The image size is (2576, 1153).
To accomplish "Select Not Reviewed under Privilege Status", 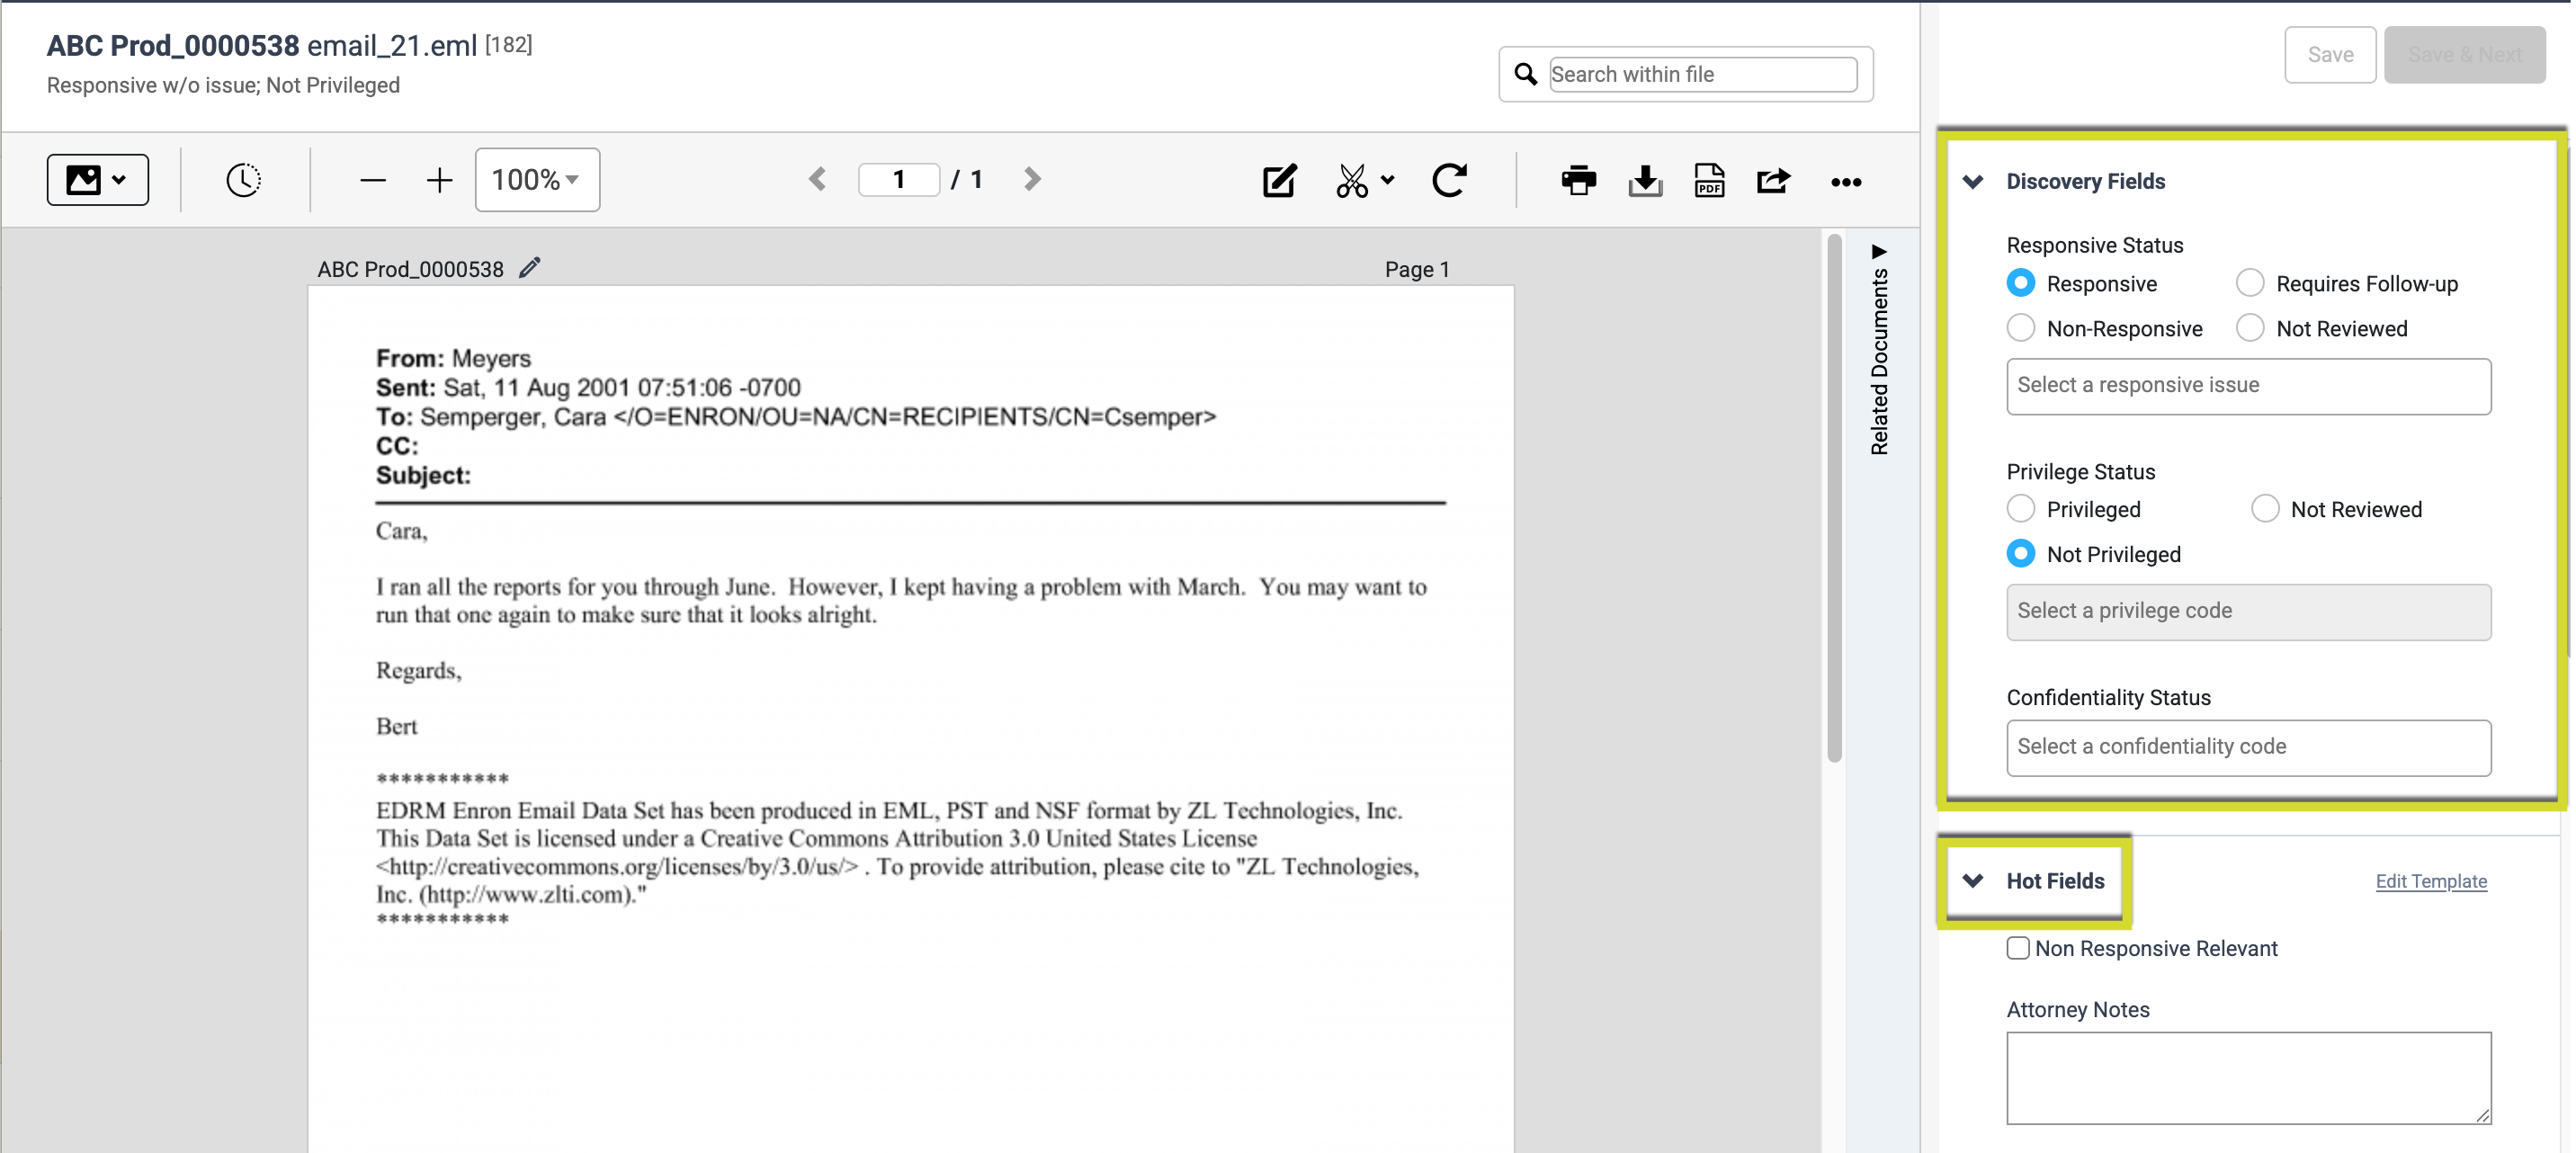I will [x=2265, y=509].
